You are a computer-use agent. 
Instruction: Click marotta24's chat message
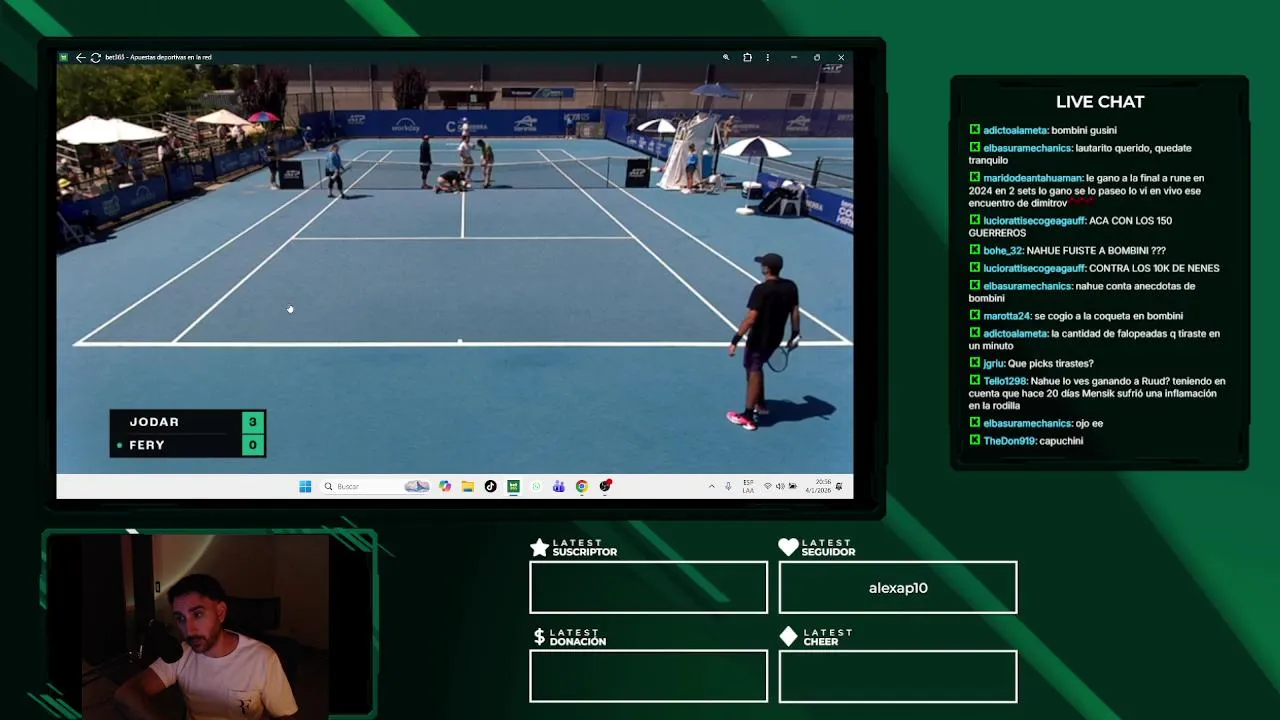coord(1076,316)
